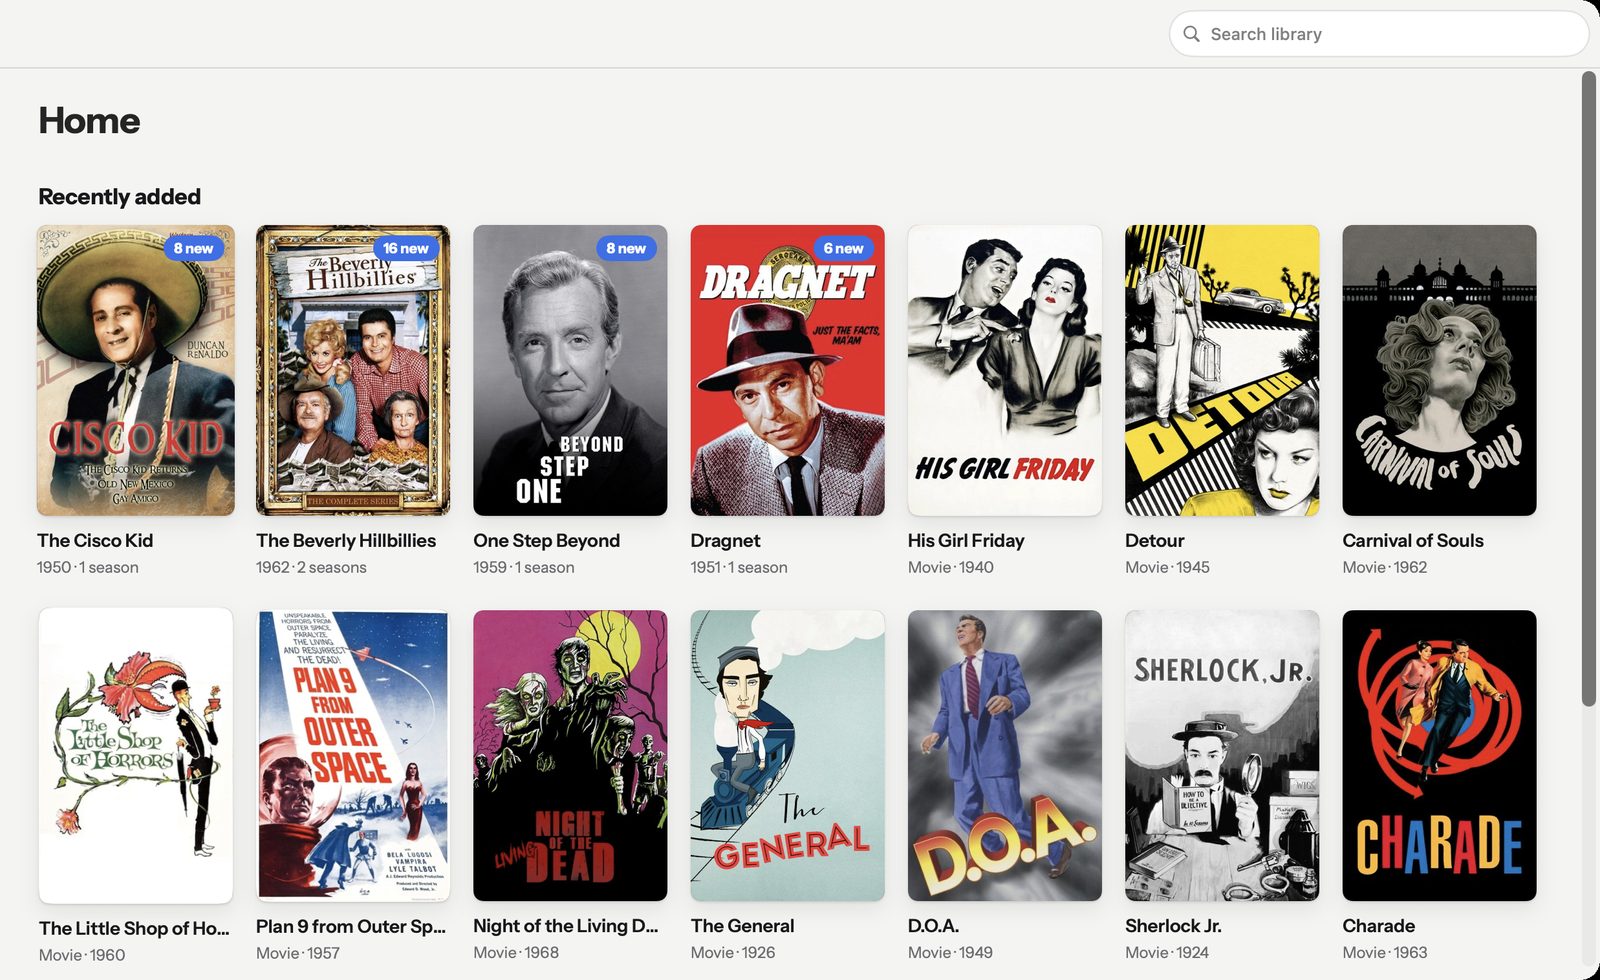Viewport: 1600px width, 980px height.
Task: Focus the Search library field
Action: (x=1378, y=34)
